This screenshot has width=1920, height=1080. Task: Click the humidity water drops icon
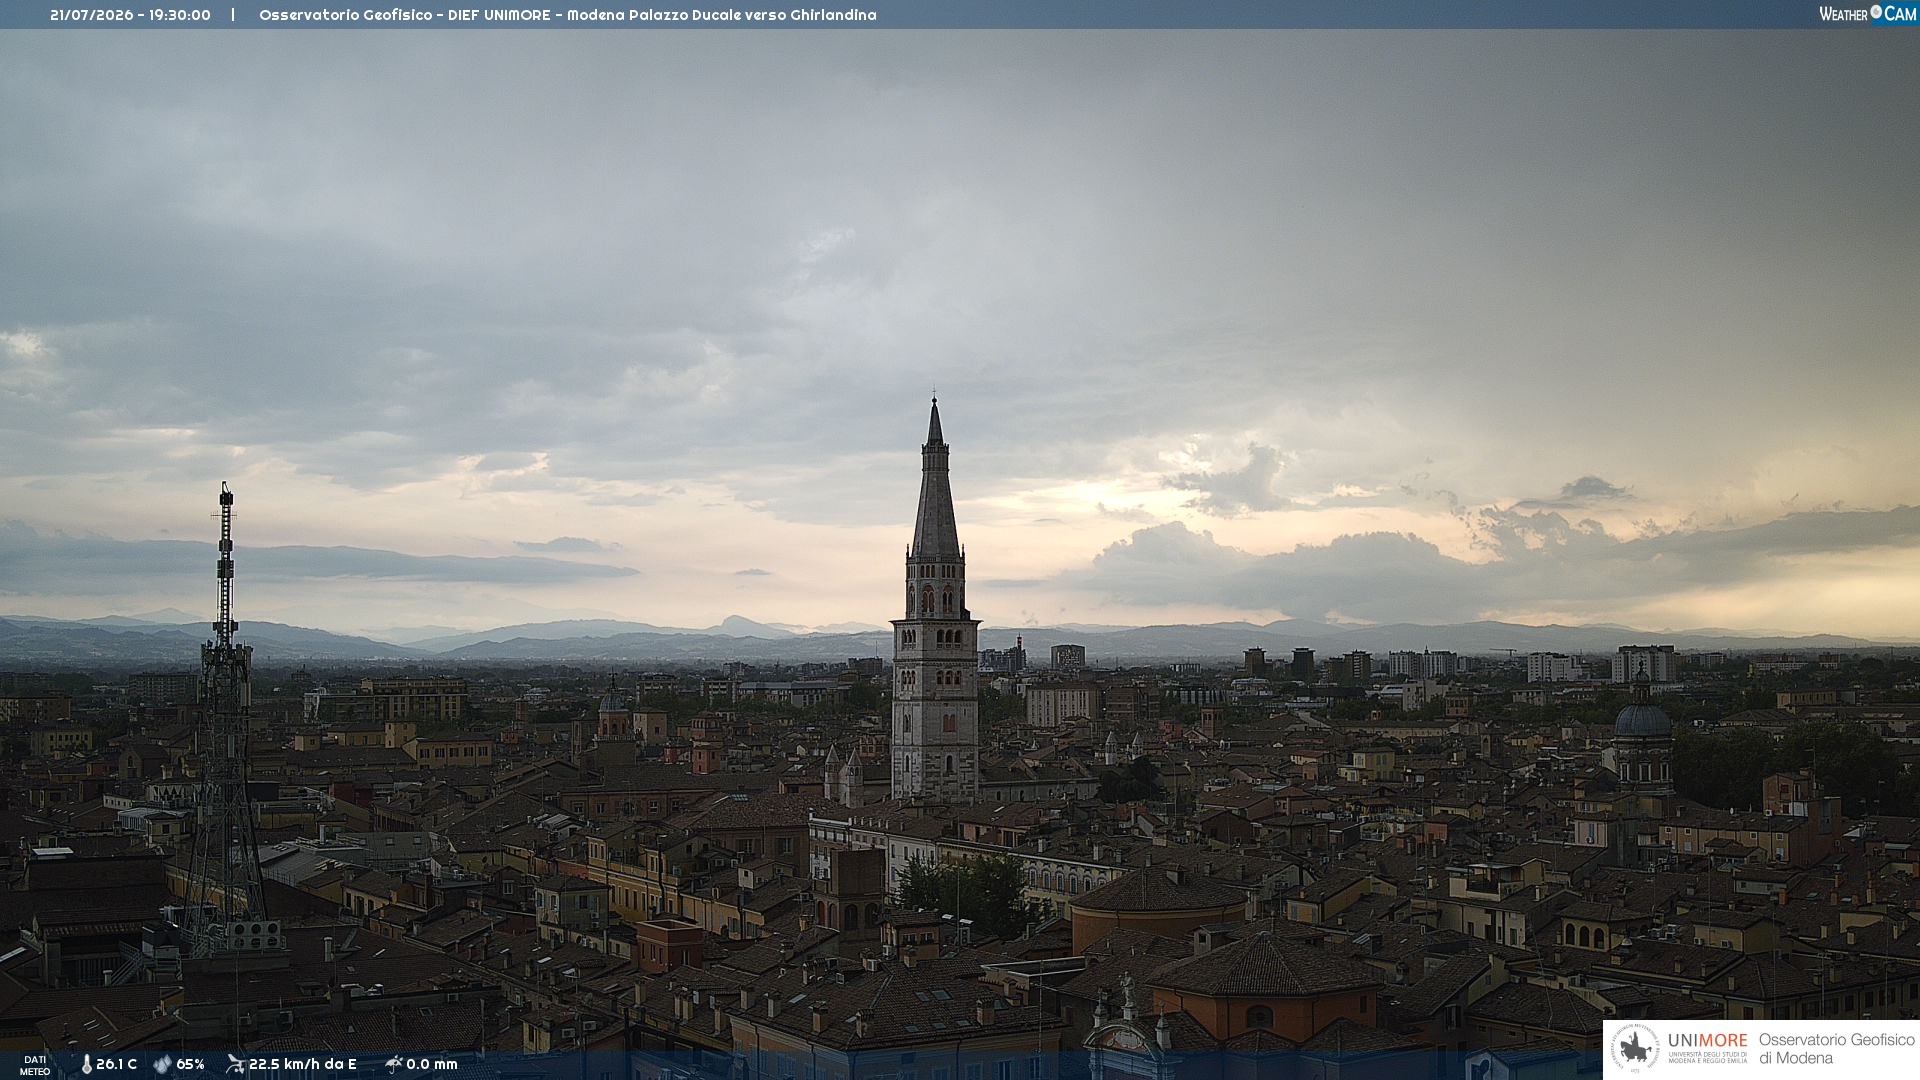click(x=163, y=1064)
